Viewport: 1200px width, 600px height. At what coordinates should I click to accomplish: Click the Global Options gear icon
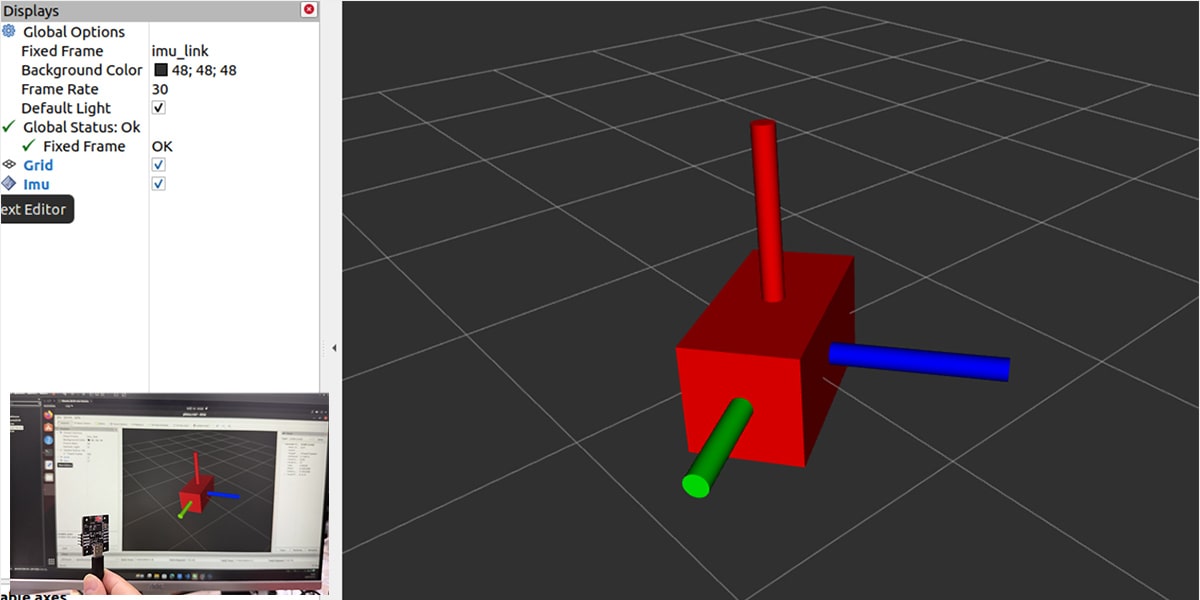coord(9,32)
